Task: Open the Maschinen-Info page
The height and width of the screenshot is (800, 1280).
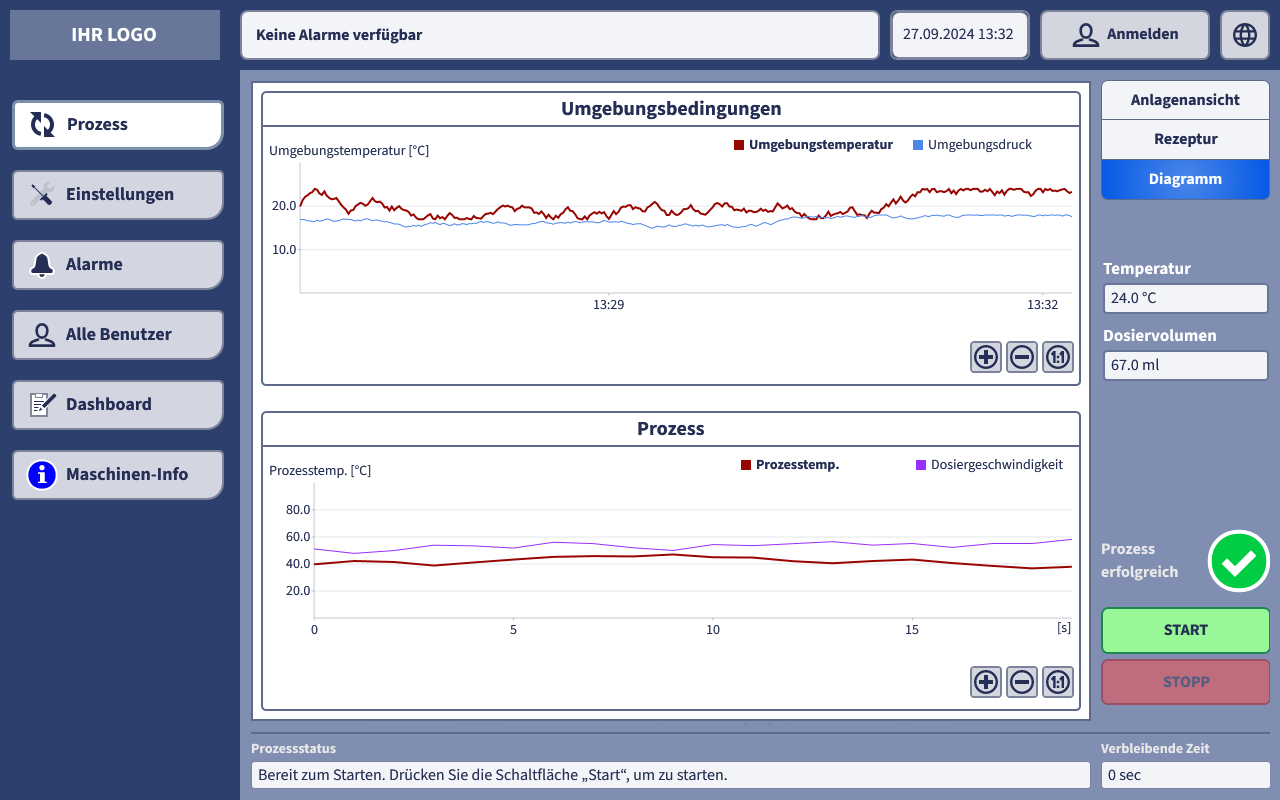Action: coord(118,475)
